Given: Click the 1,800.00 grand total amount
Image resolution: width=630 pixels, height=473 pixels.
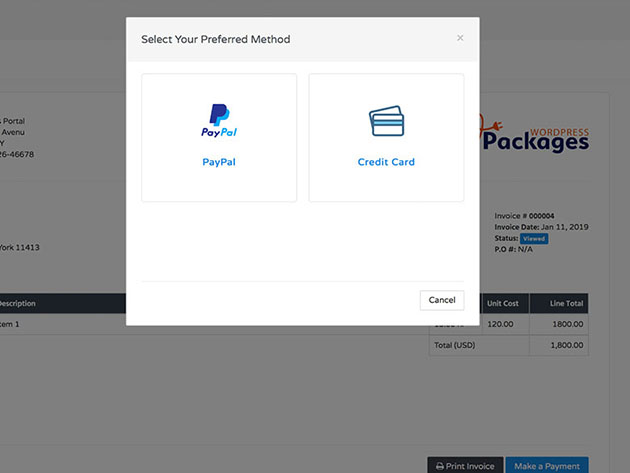Looking at the screenshot, I should [566, 345].
